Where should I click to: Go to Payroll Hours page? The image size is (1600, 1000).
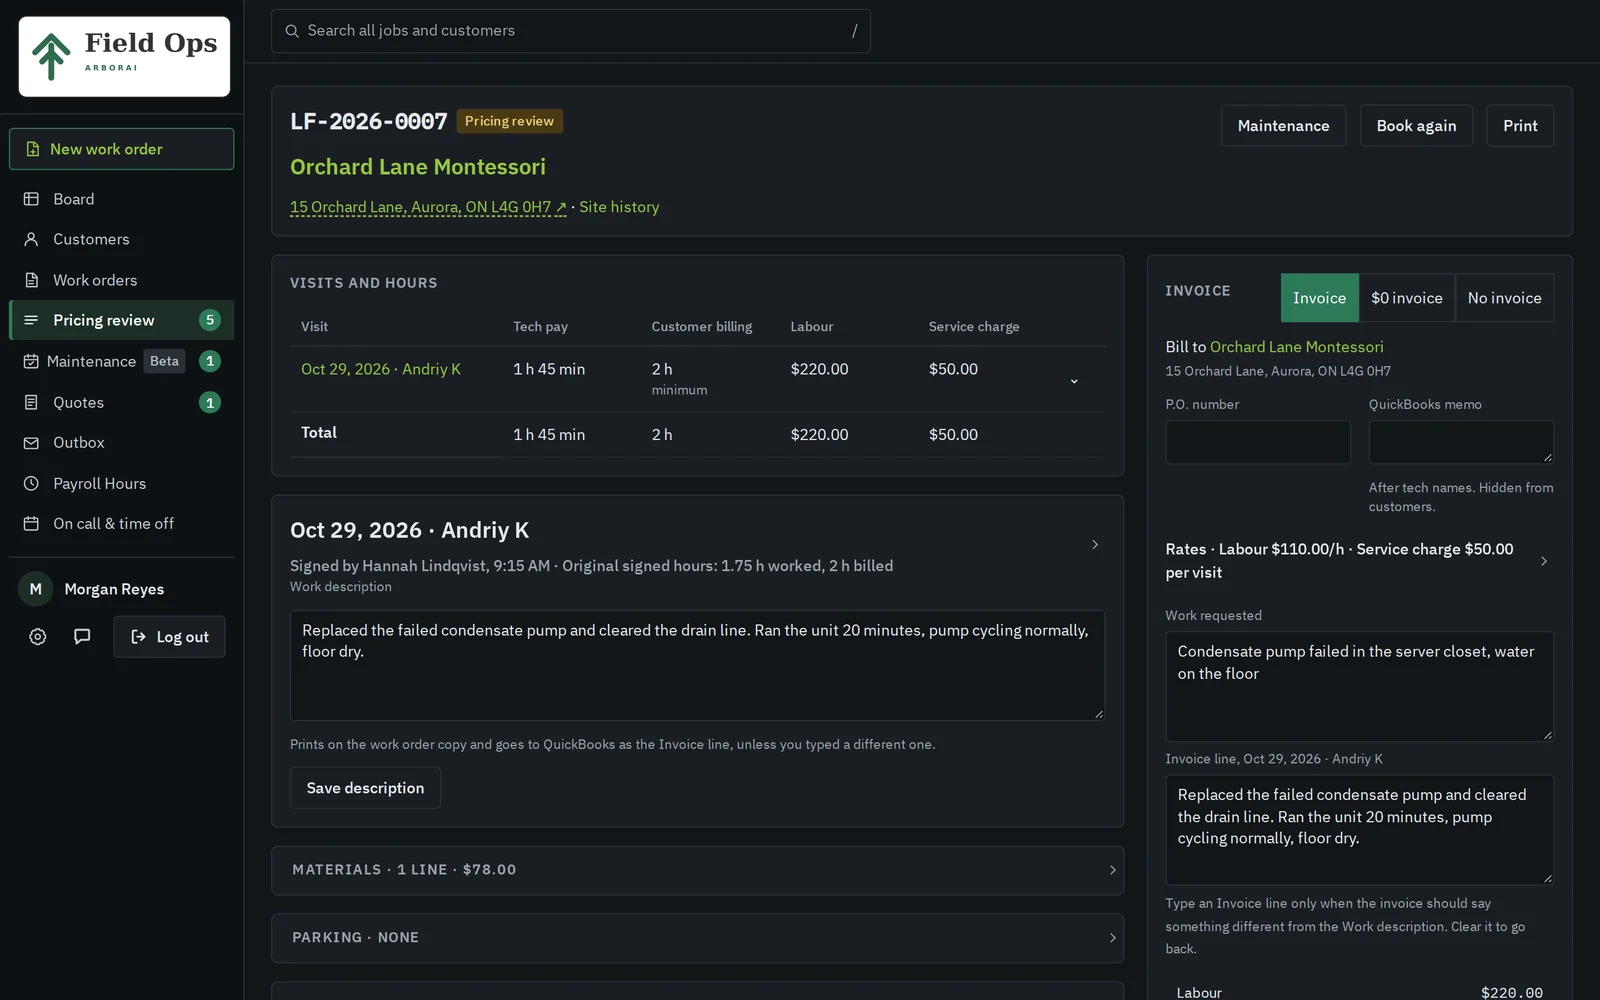tap(122, 484)
